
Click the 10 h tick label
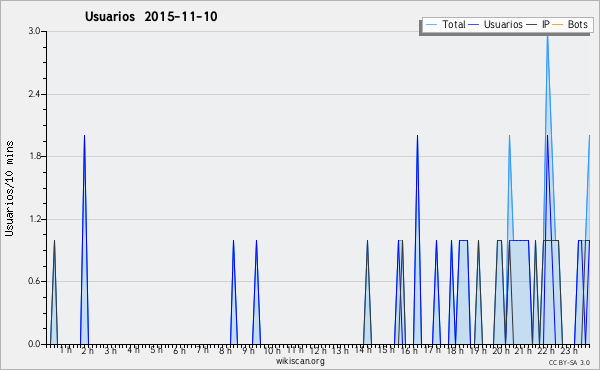click(x=271, y=350)
